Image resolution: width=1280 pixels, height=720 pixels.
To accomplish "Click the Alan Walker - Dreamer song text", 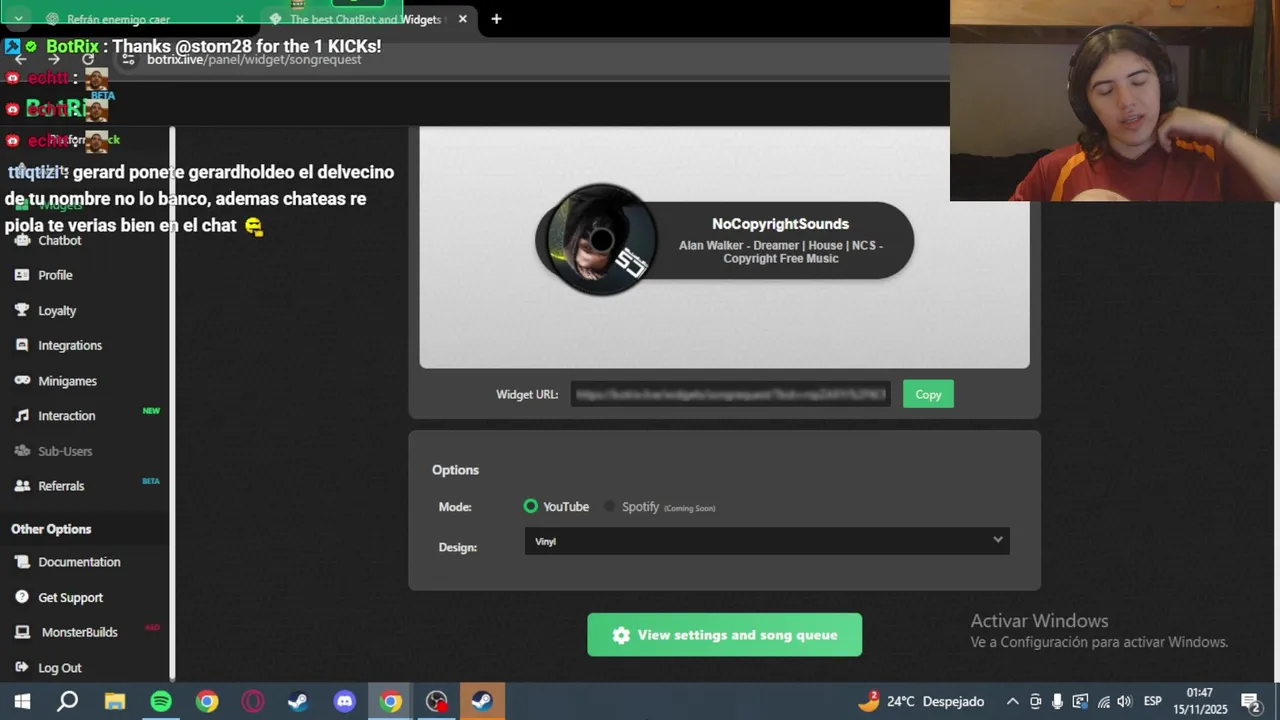I will [x=780, y=252].
